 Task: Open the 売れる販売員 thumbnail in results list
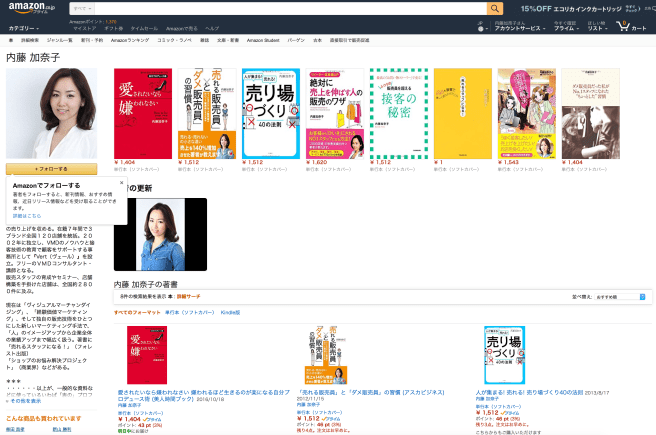coord(326,355)
